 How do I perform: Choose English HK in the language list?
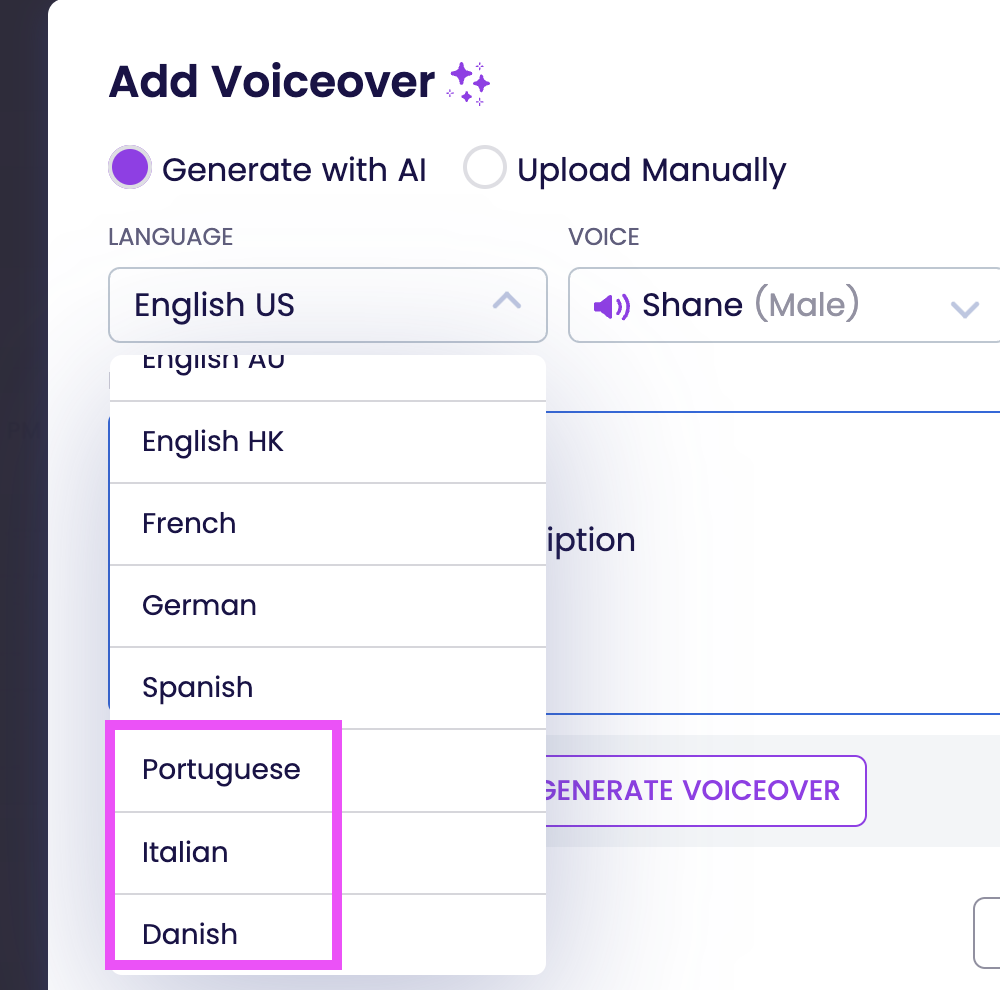coord(328,442)
